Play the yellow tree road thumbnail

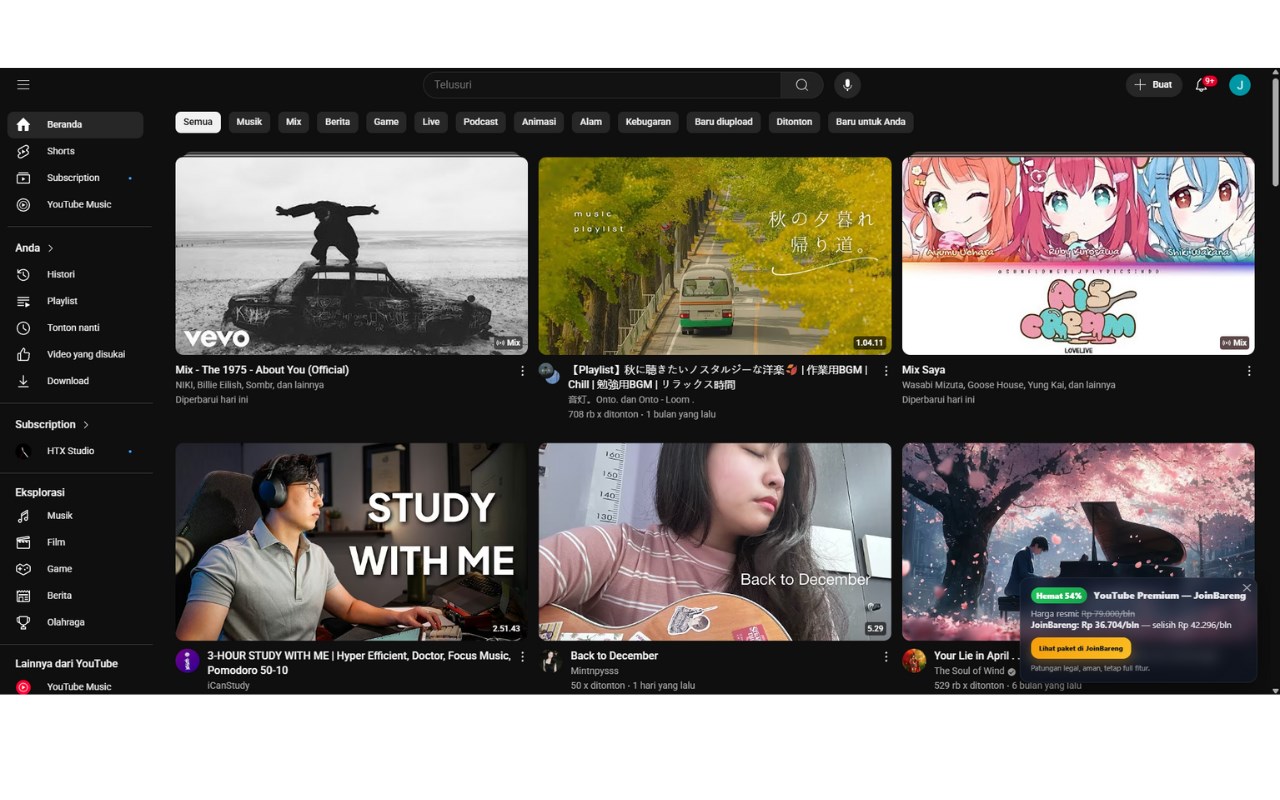point(715,255)
